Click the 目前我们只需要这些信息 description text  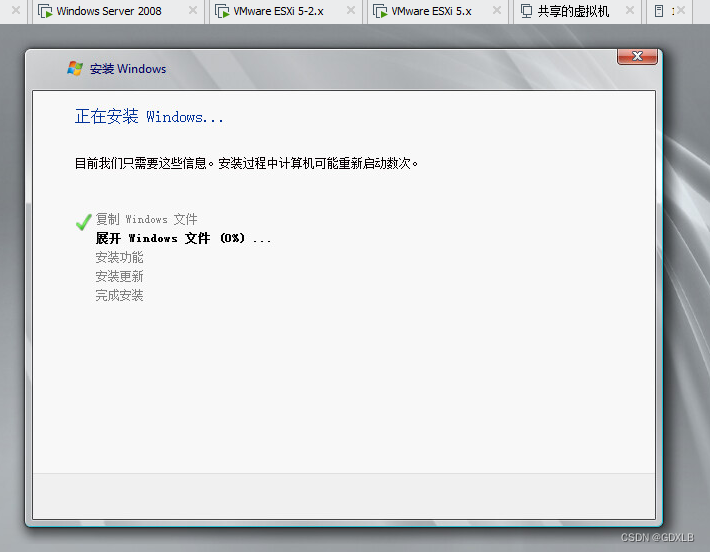[x=246, y=163]
